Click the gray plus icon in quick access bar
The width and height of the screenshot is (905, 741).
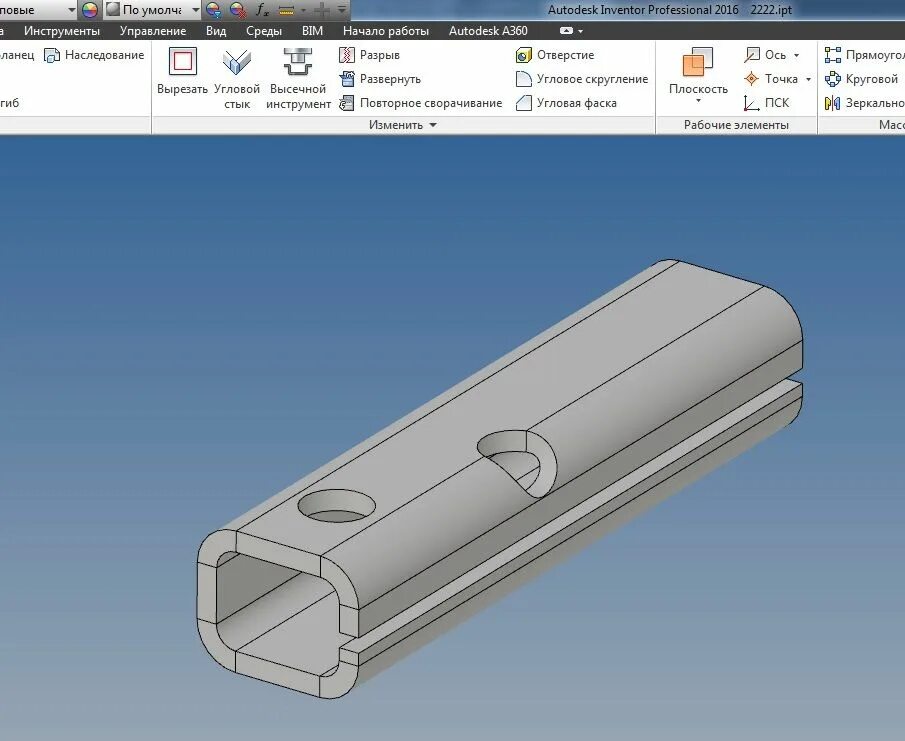pyautogui.click(x=322, y=10)
